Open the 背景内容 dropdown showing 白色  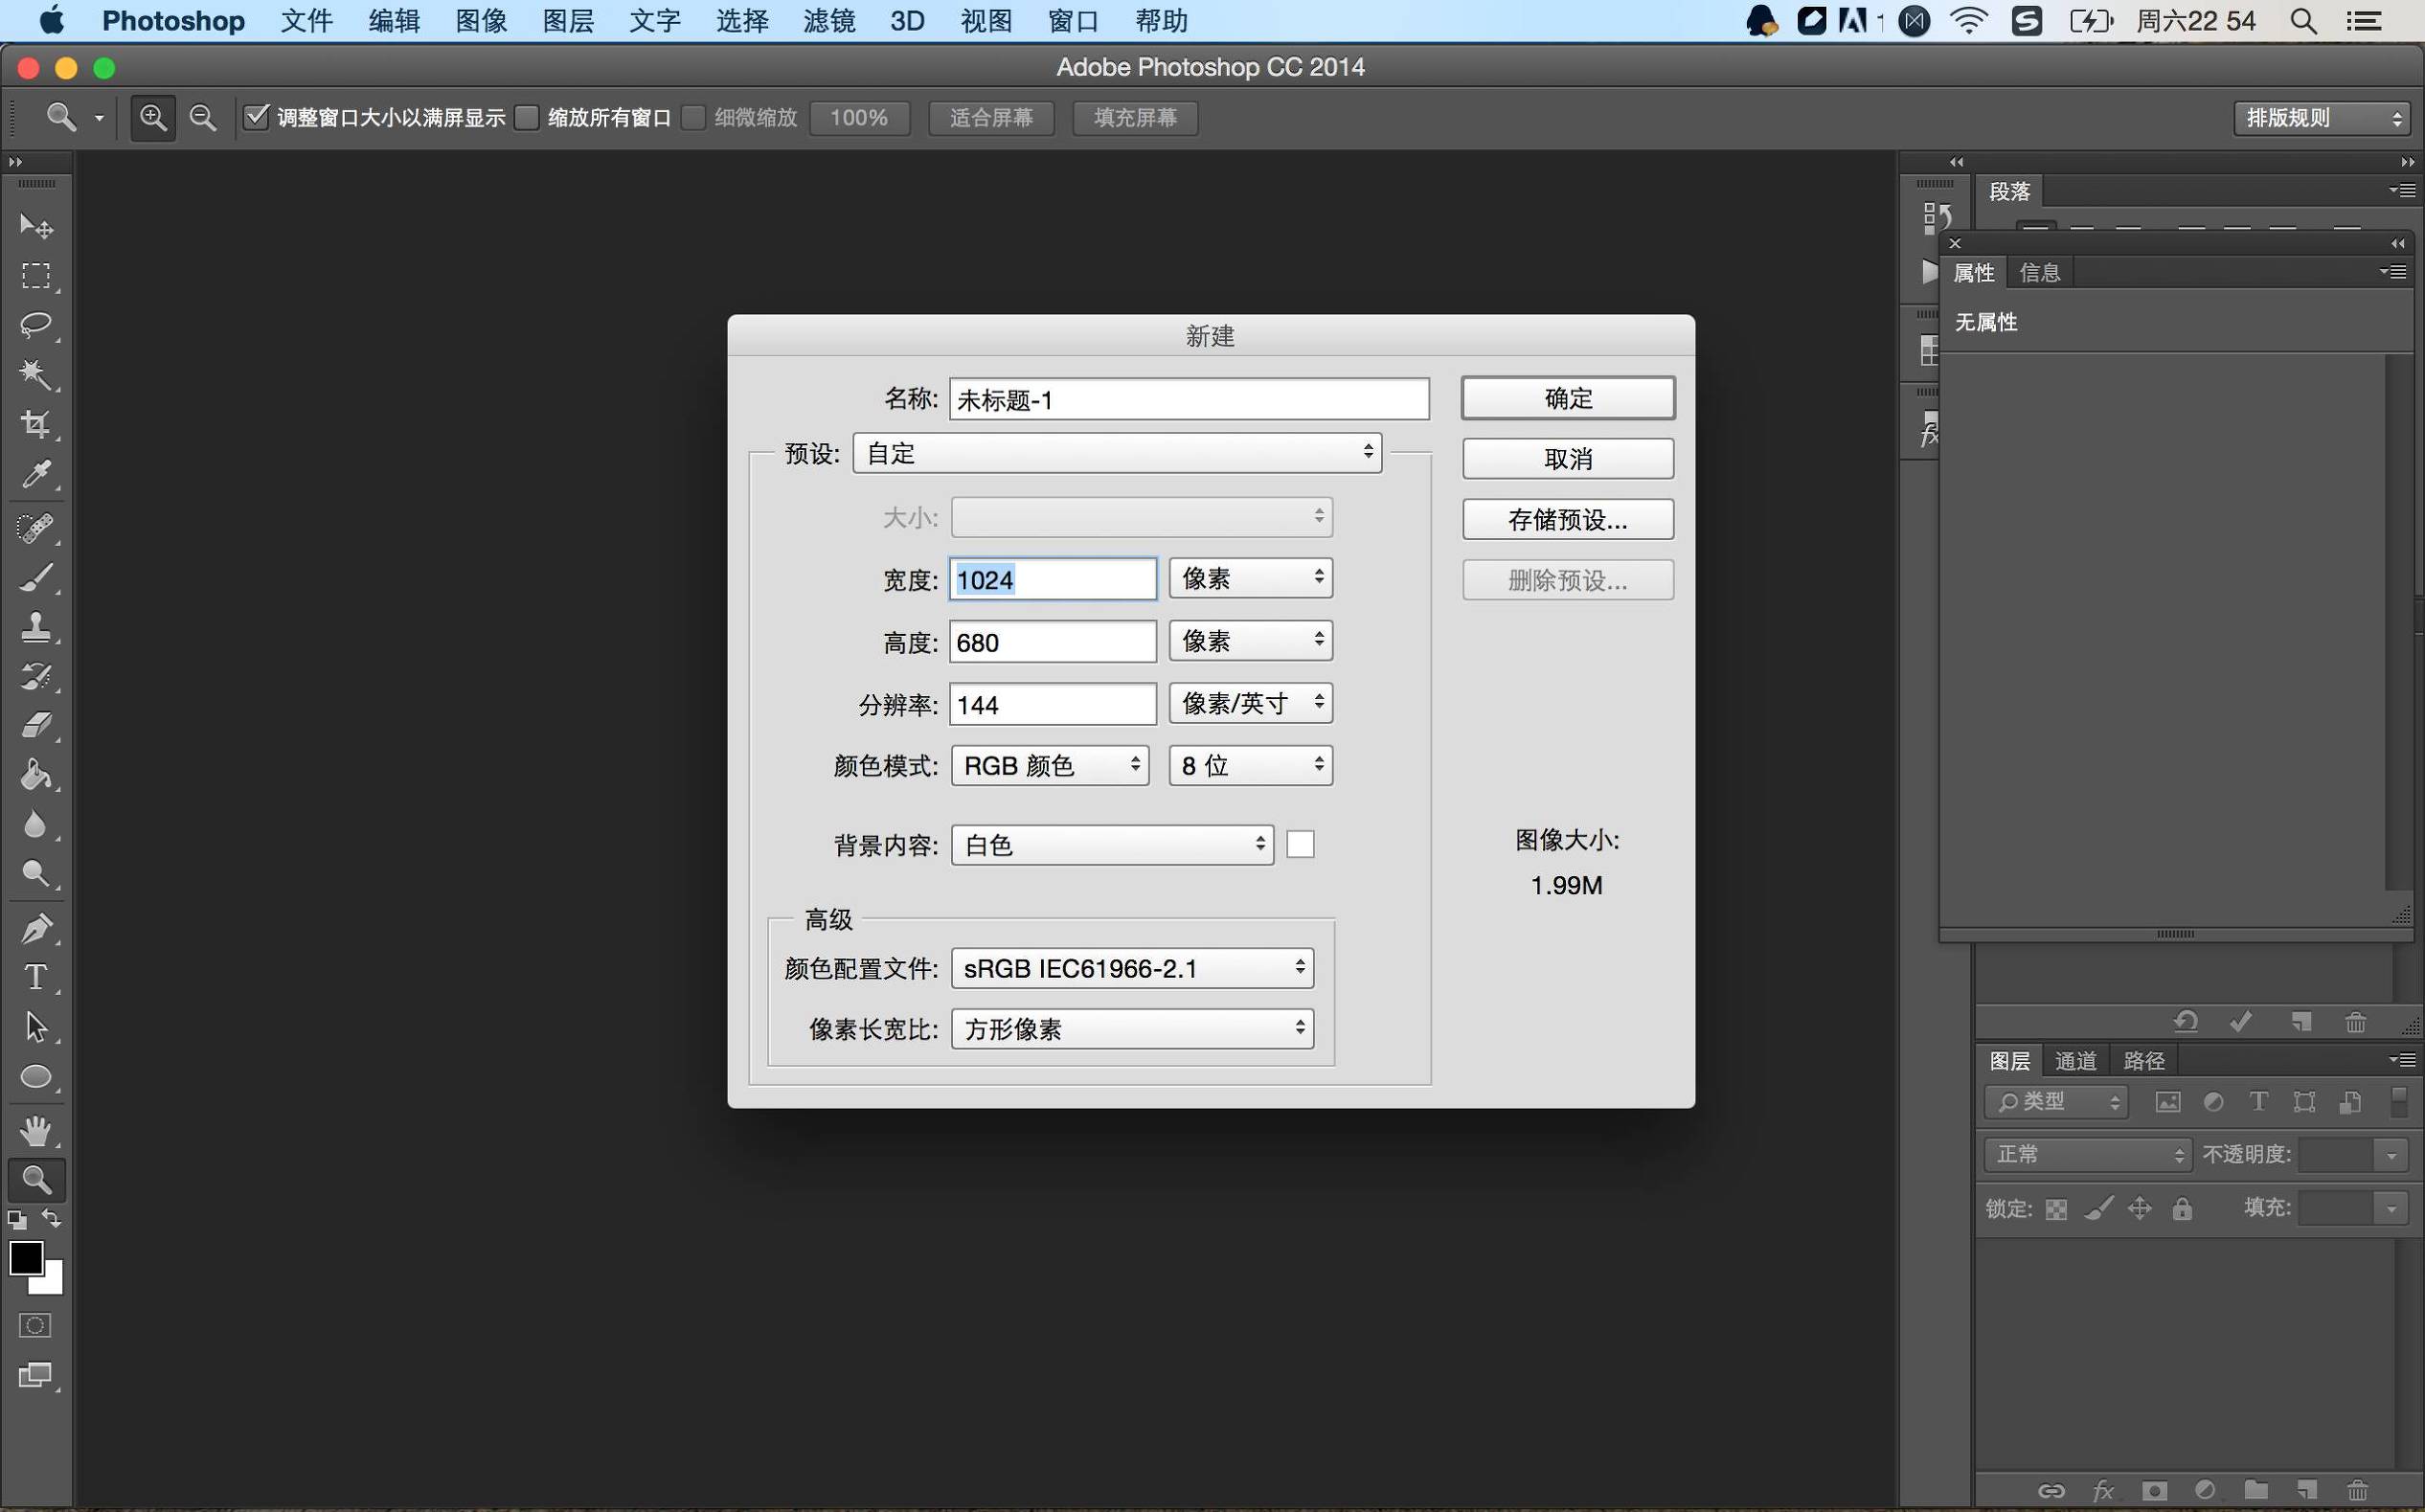click(x=1112, y=845)
